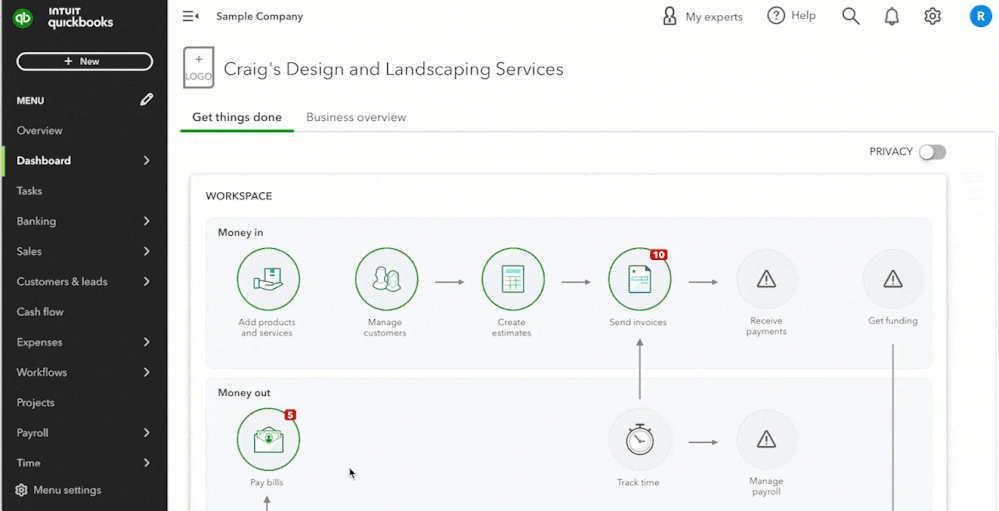Expand the Sales submenu chevron
This screenshot has width=999, height=511.
(147, 251)
